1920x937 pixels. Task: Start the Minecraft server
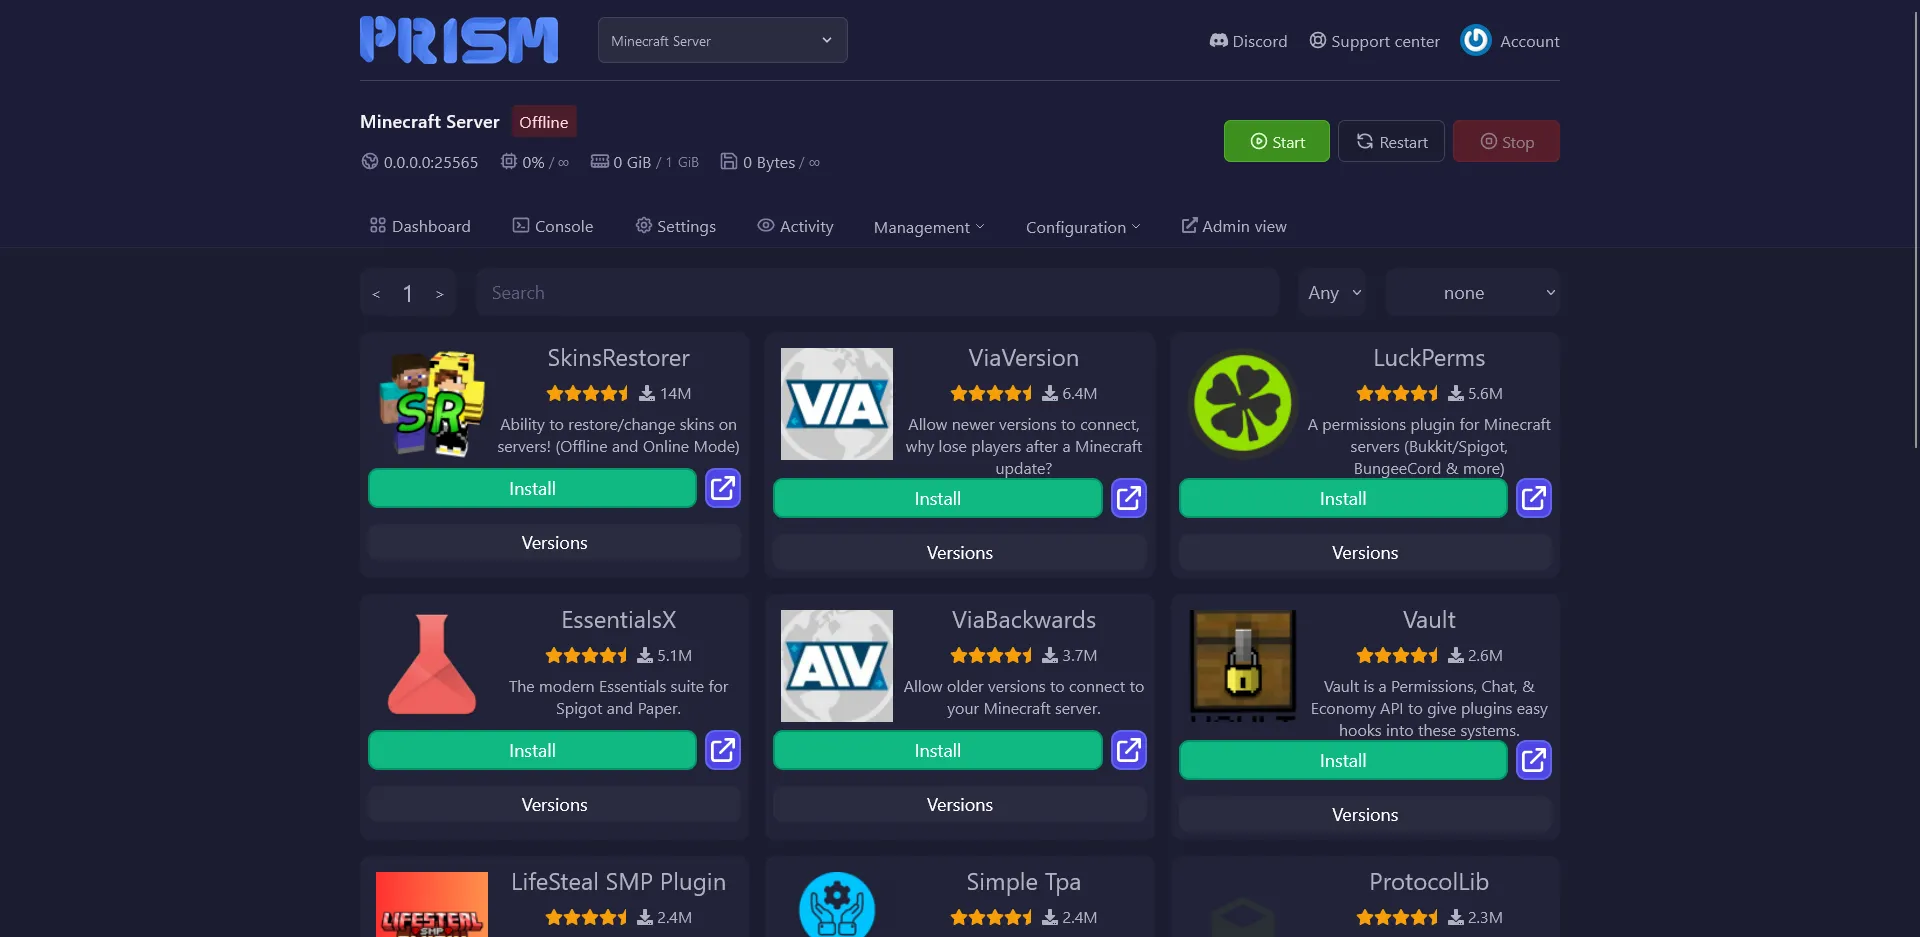(x=1276, y=142)
